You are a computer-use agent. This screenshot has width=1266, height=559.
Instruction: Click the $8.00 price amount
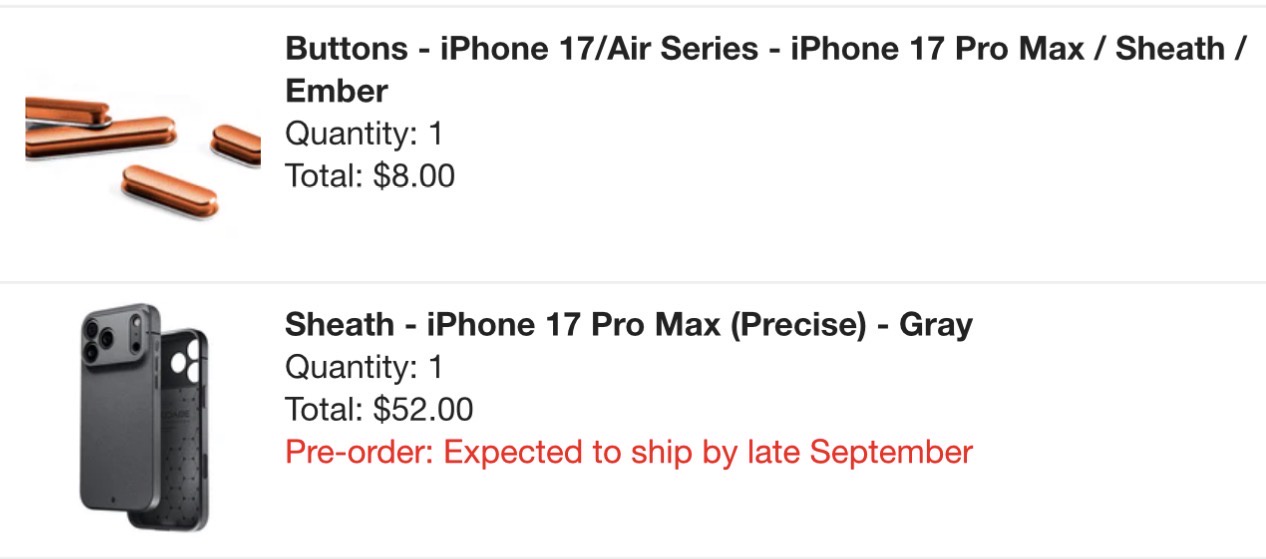point(414,176)
